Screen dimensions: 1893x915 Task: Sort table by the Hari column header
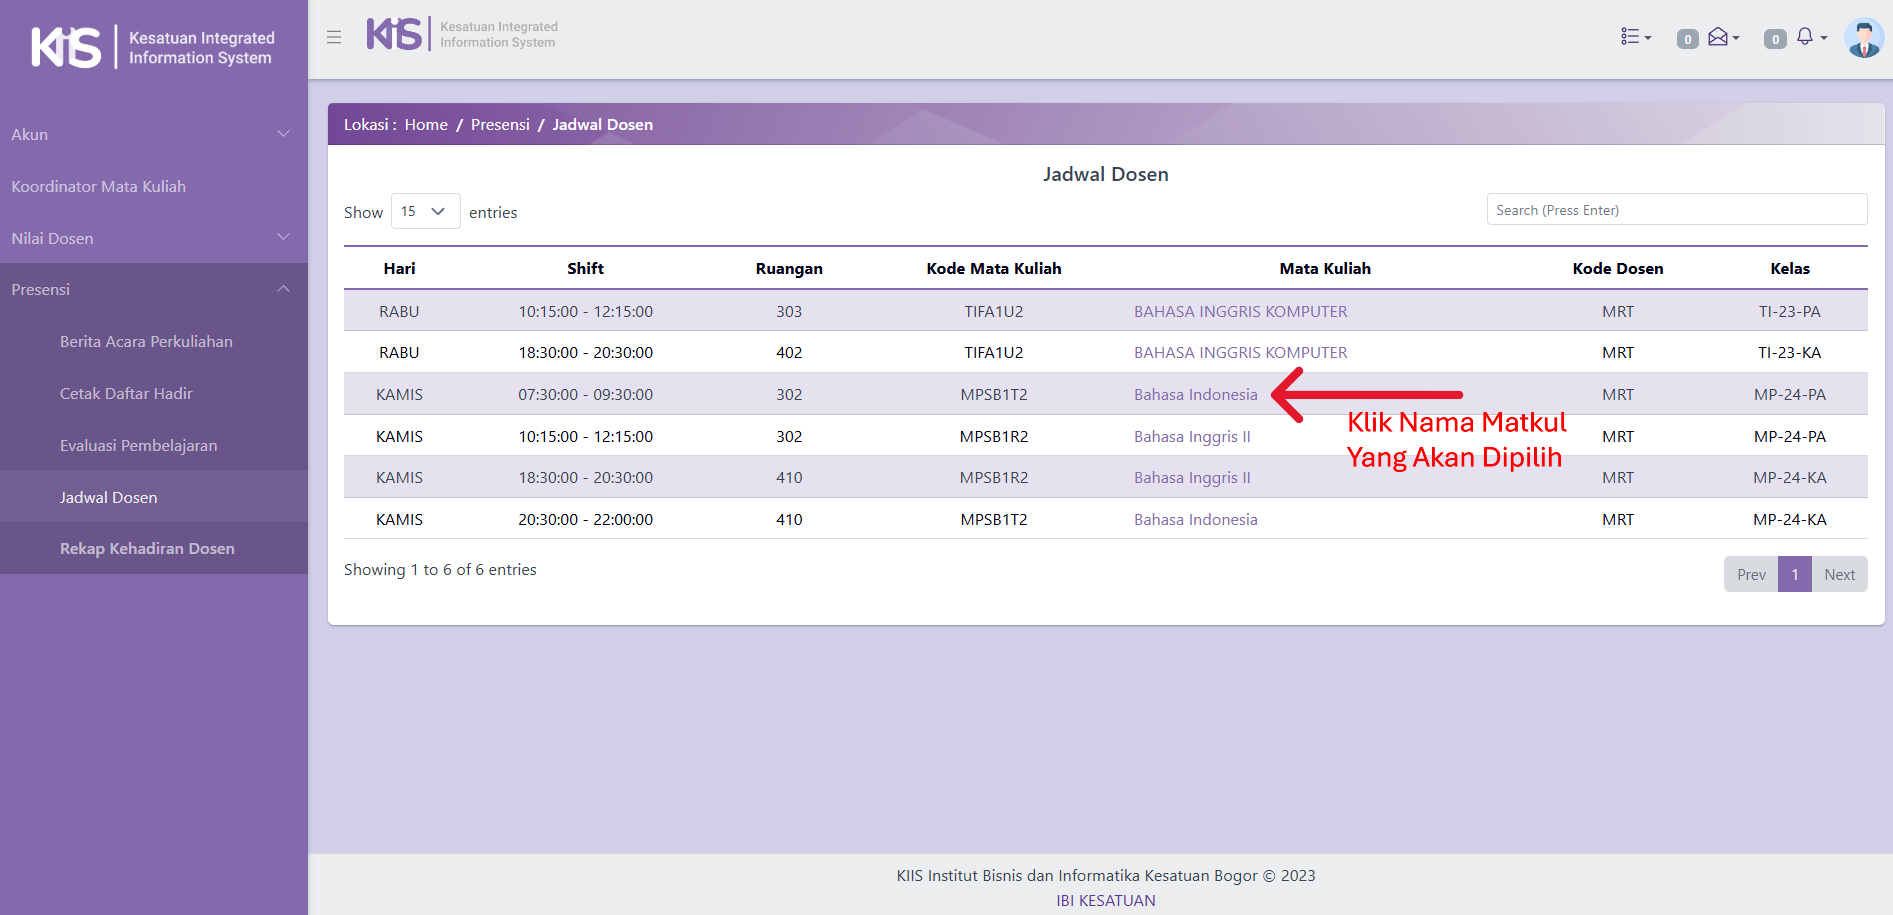click(x=399, y=269)
